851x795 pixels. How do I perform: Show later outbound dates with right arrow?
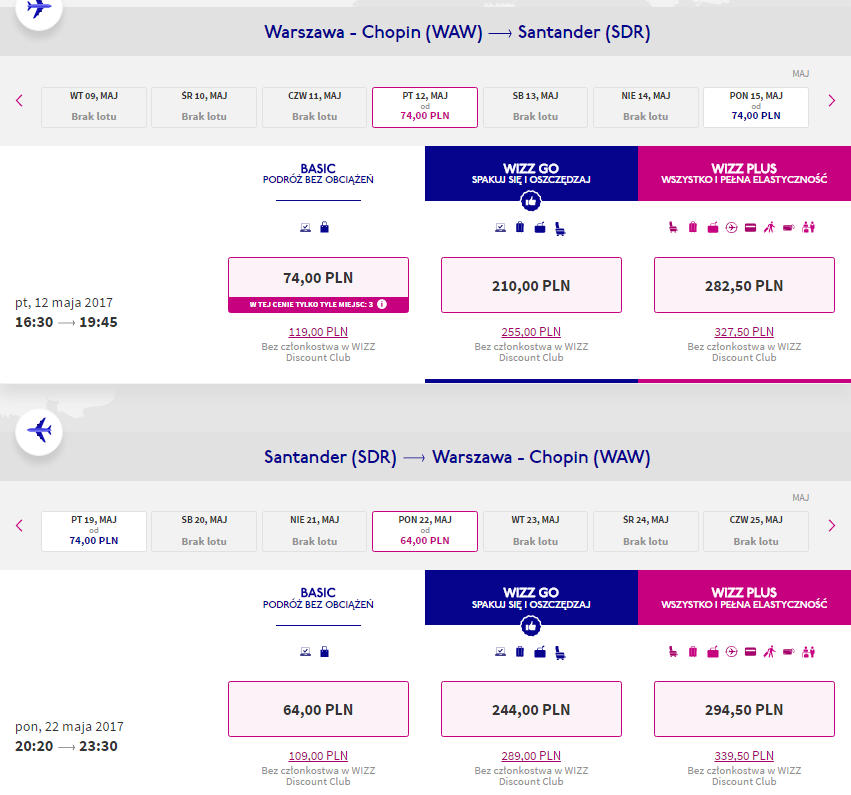tap(831, 100)
